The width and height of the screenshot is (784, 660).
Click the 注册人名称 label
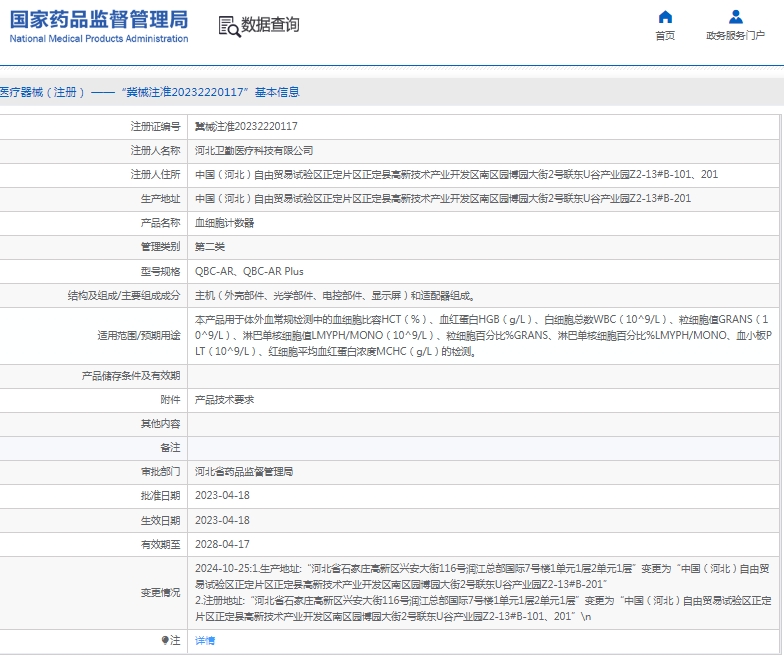[156, 150]
